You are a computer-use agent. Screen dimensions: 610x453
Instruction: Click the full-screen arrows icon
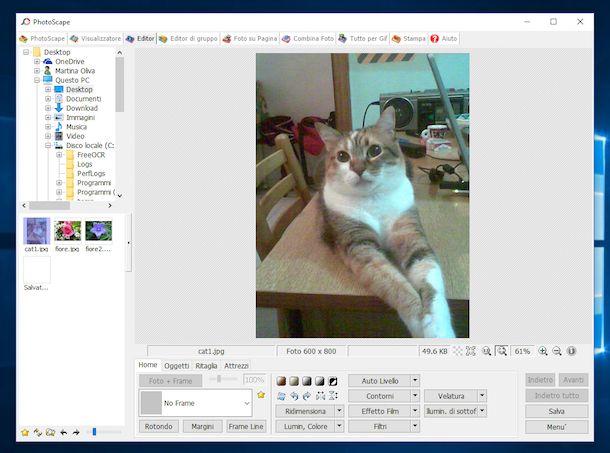pos(471,351)
